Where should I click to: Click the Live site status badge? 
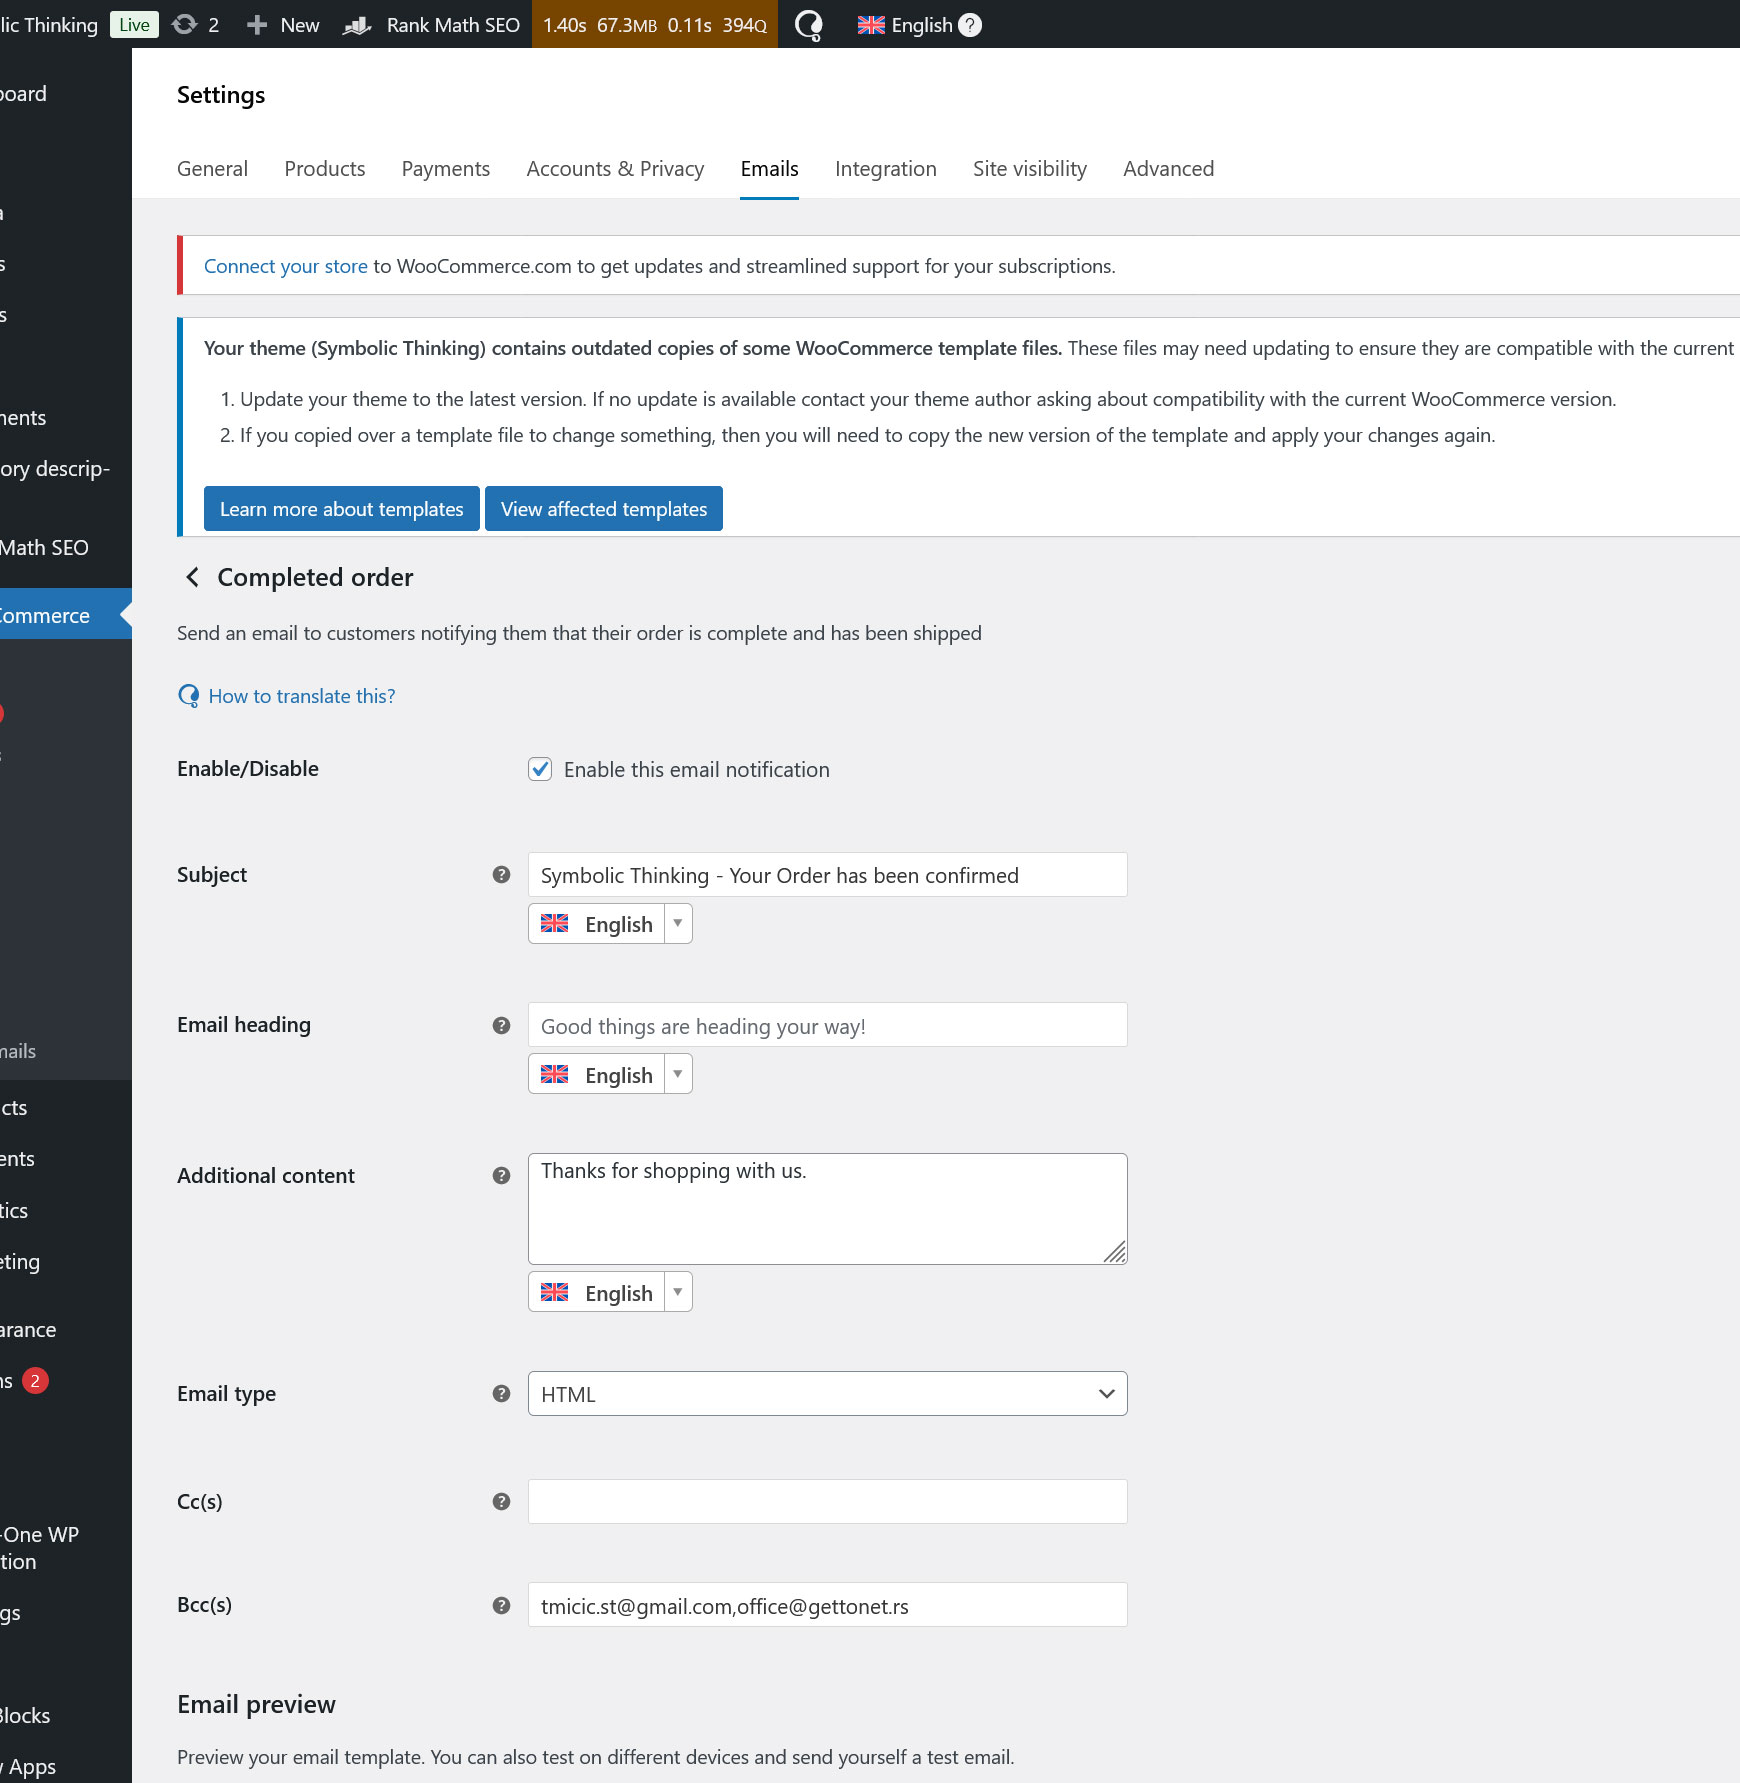[x=134, y=25]
